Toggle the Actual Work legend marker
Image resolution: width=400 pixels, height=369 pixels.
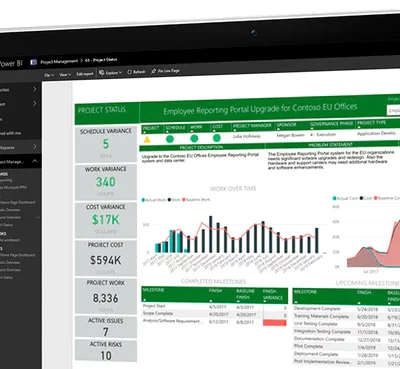tap(143, 200)
